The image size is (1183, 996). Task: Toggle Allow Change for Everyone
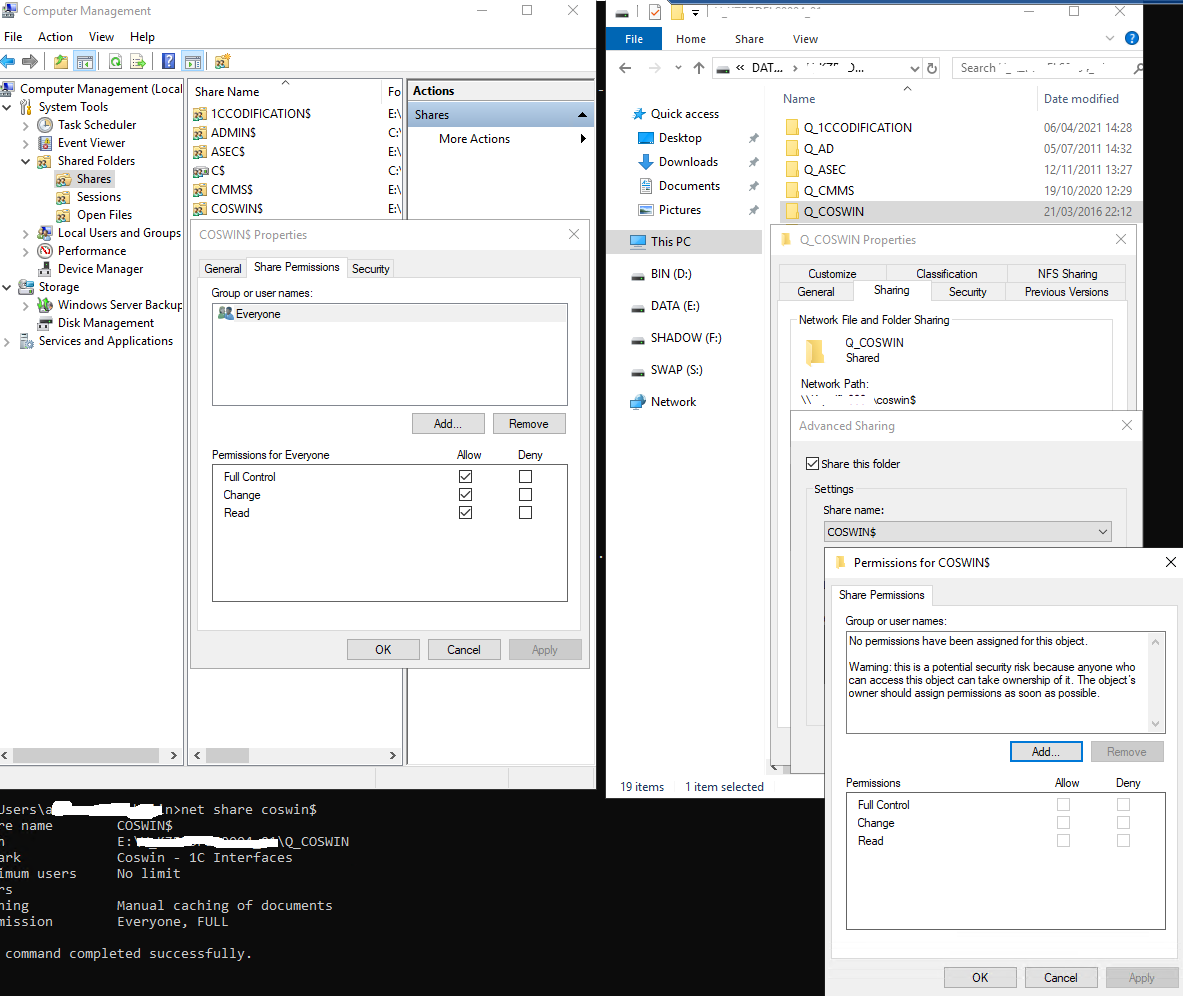466,495
